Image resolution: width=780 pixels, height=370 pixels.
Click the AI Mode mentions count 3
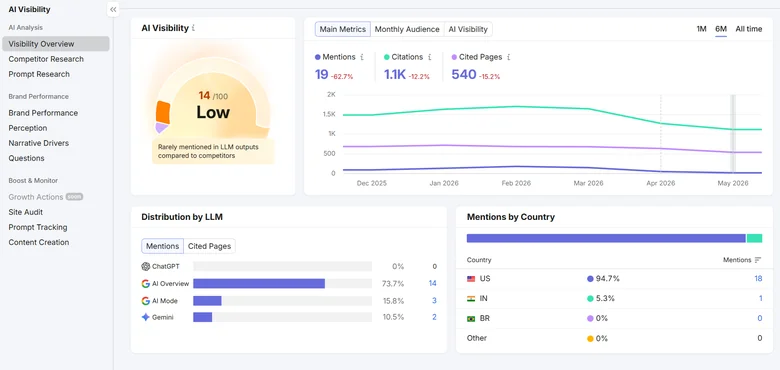pos(434,301)
